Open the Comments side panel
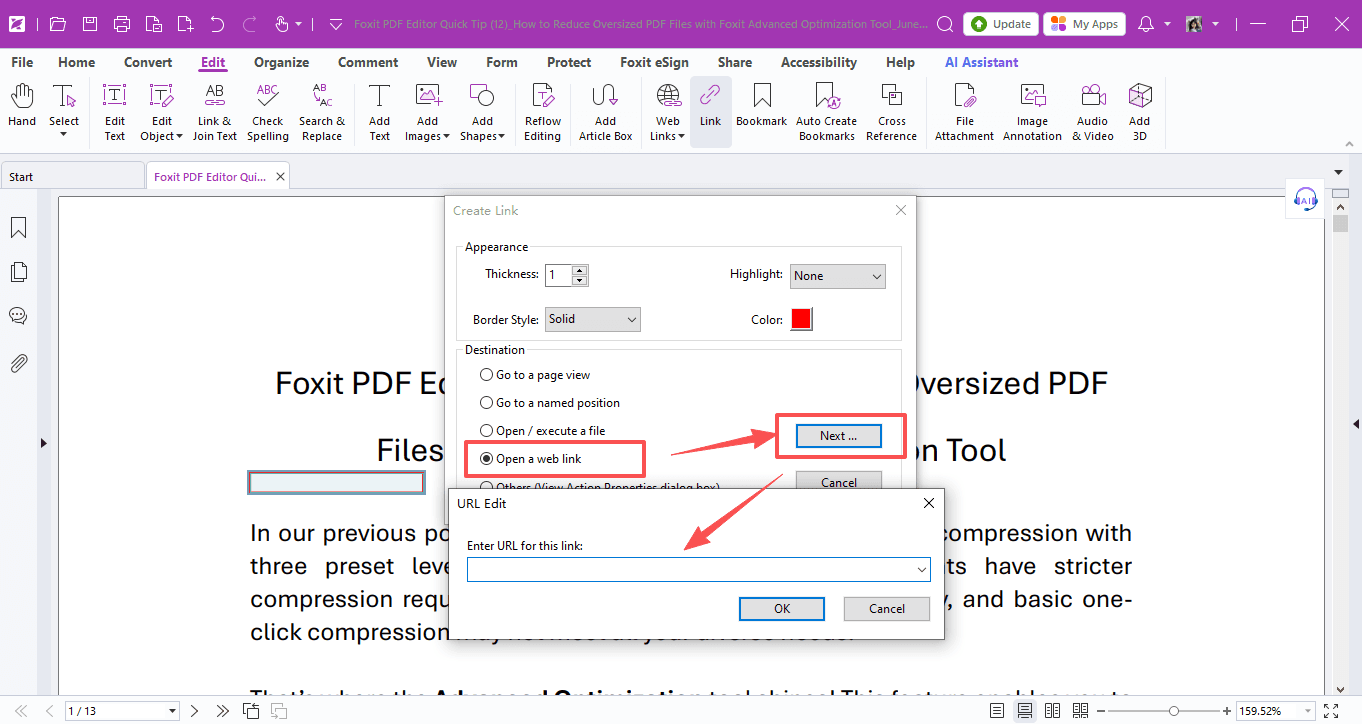Image resolution: width=1362 pixels, height=724 pixels. (x=18, y=316)
